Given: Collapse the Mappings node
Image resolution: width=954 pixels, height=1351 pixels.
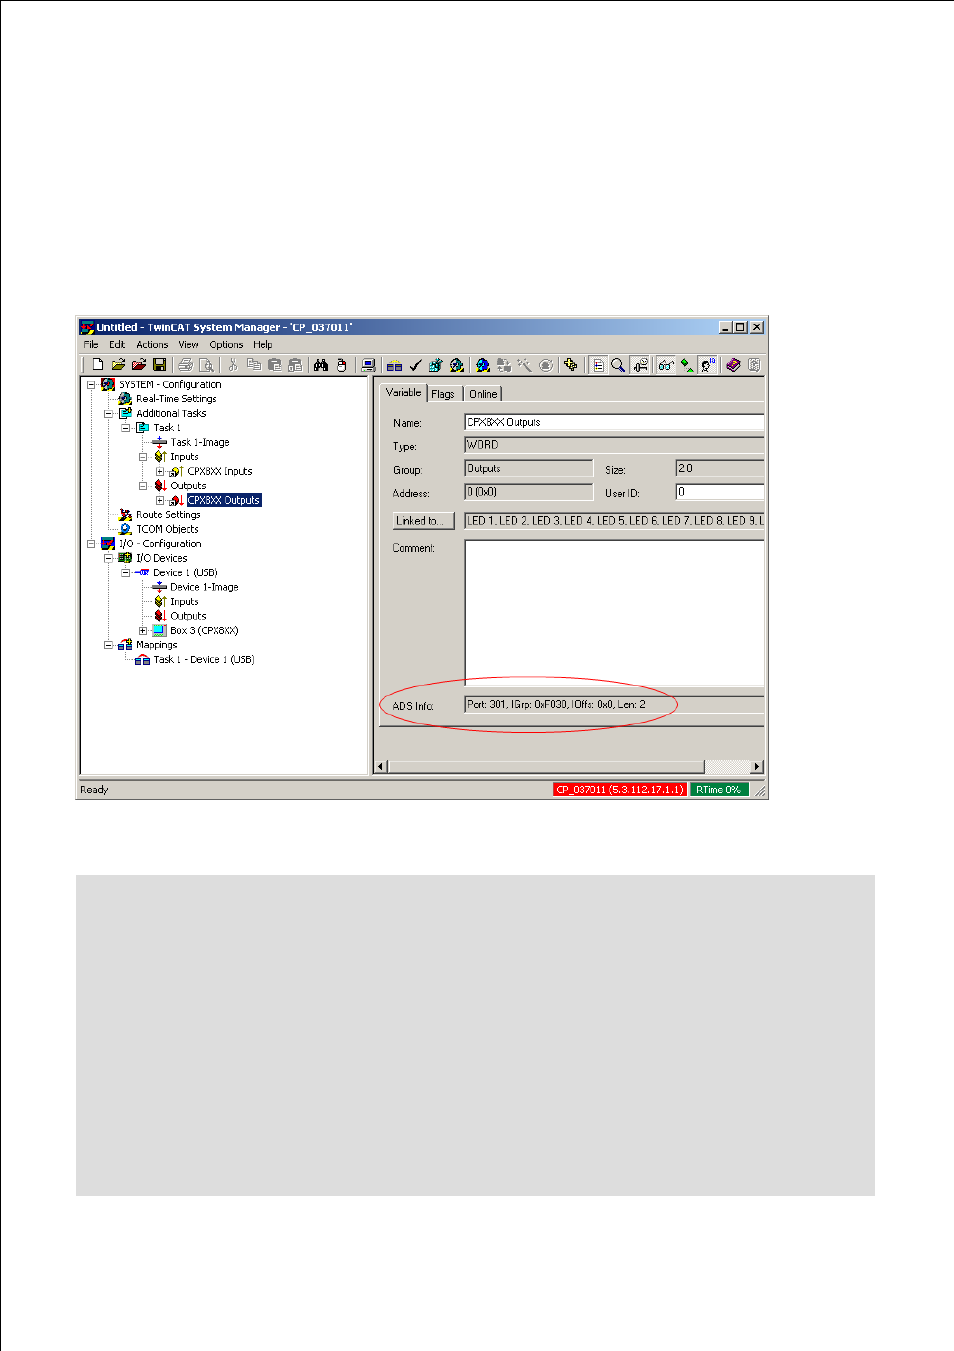Looking at the screenshot, I should (108, 645).
